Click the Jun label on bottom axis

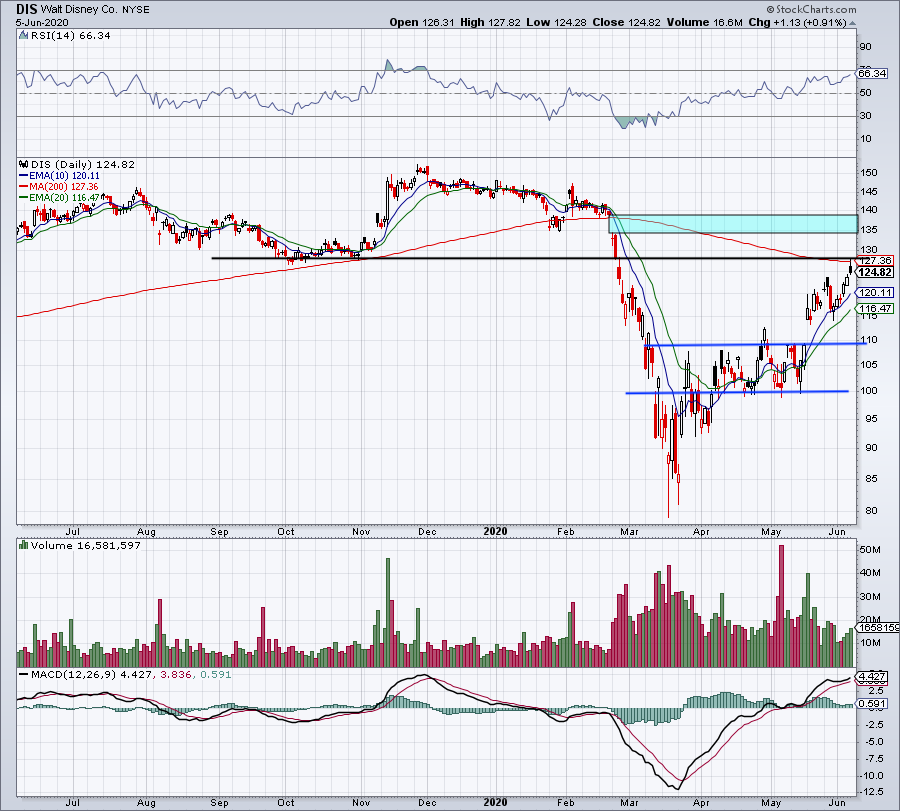[x=837, y=802]
